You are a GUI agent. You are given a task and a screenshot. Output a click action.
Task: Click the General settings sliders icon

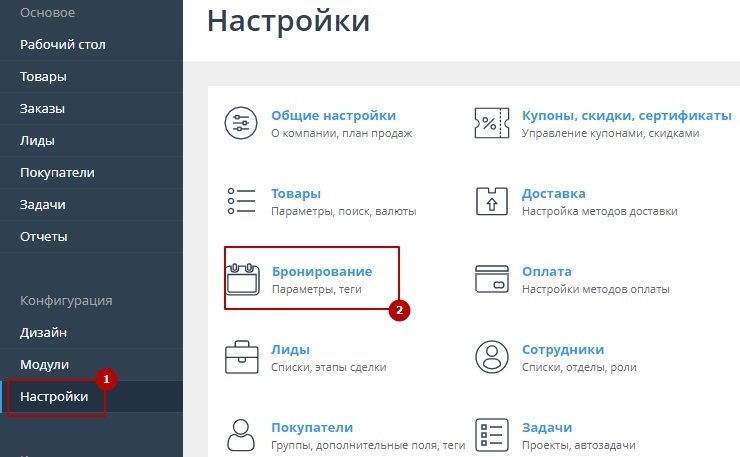point(242,124)
